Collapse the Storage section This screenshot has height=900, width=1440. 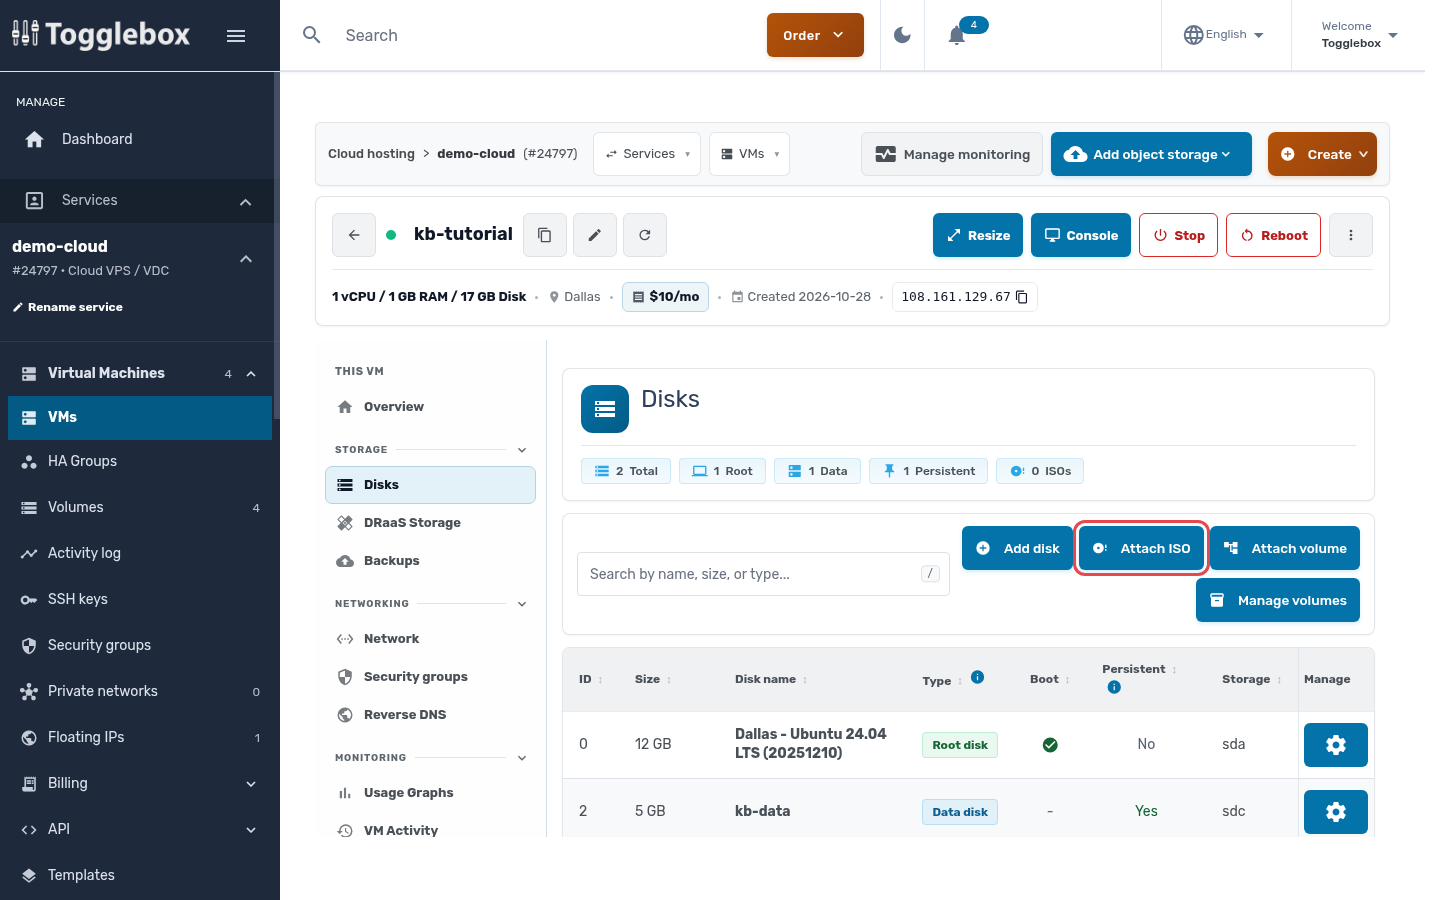(522, 450)
